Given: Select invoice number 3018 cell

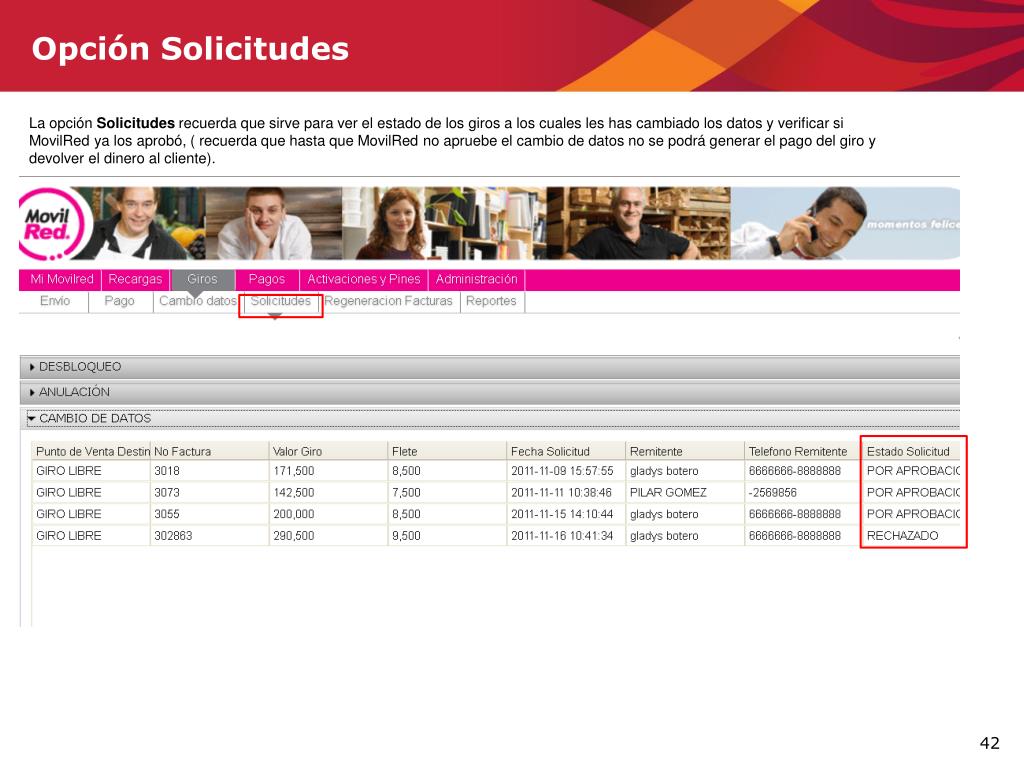Looking at the screenshot, I should (210, 471).
